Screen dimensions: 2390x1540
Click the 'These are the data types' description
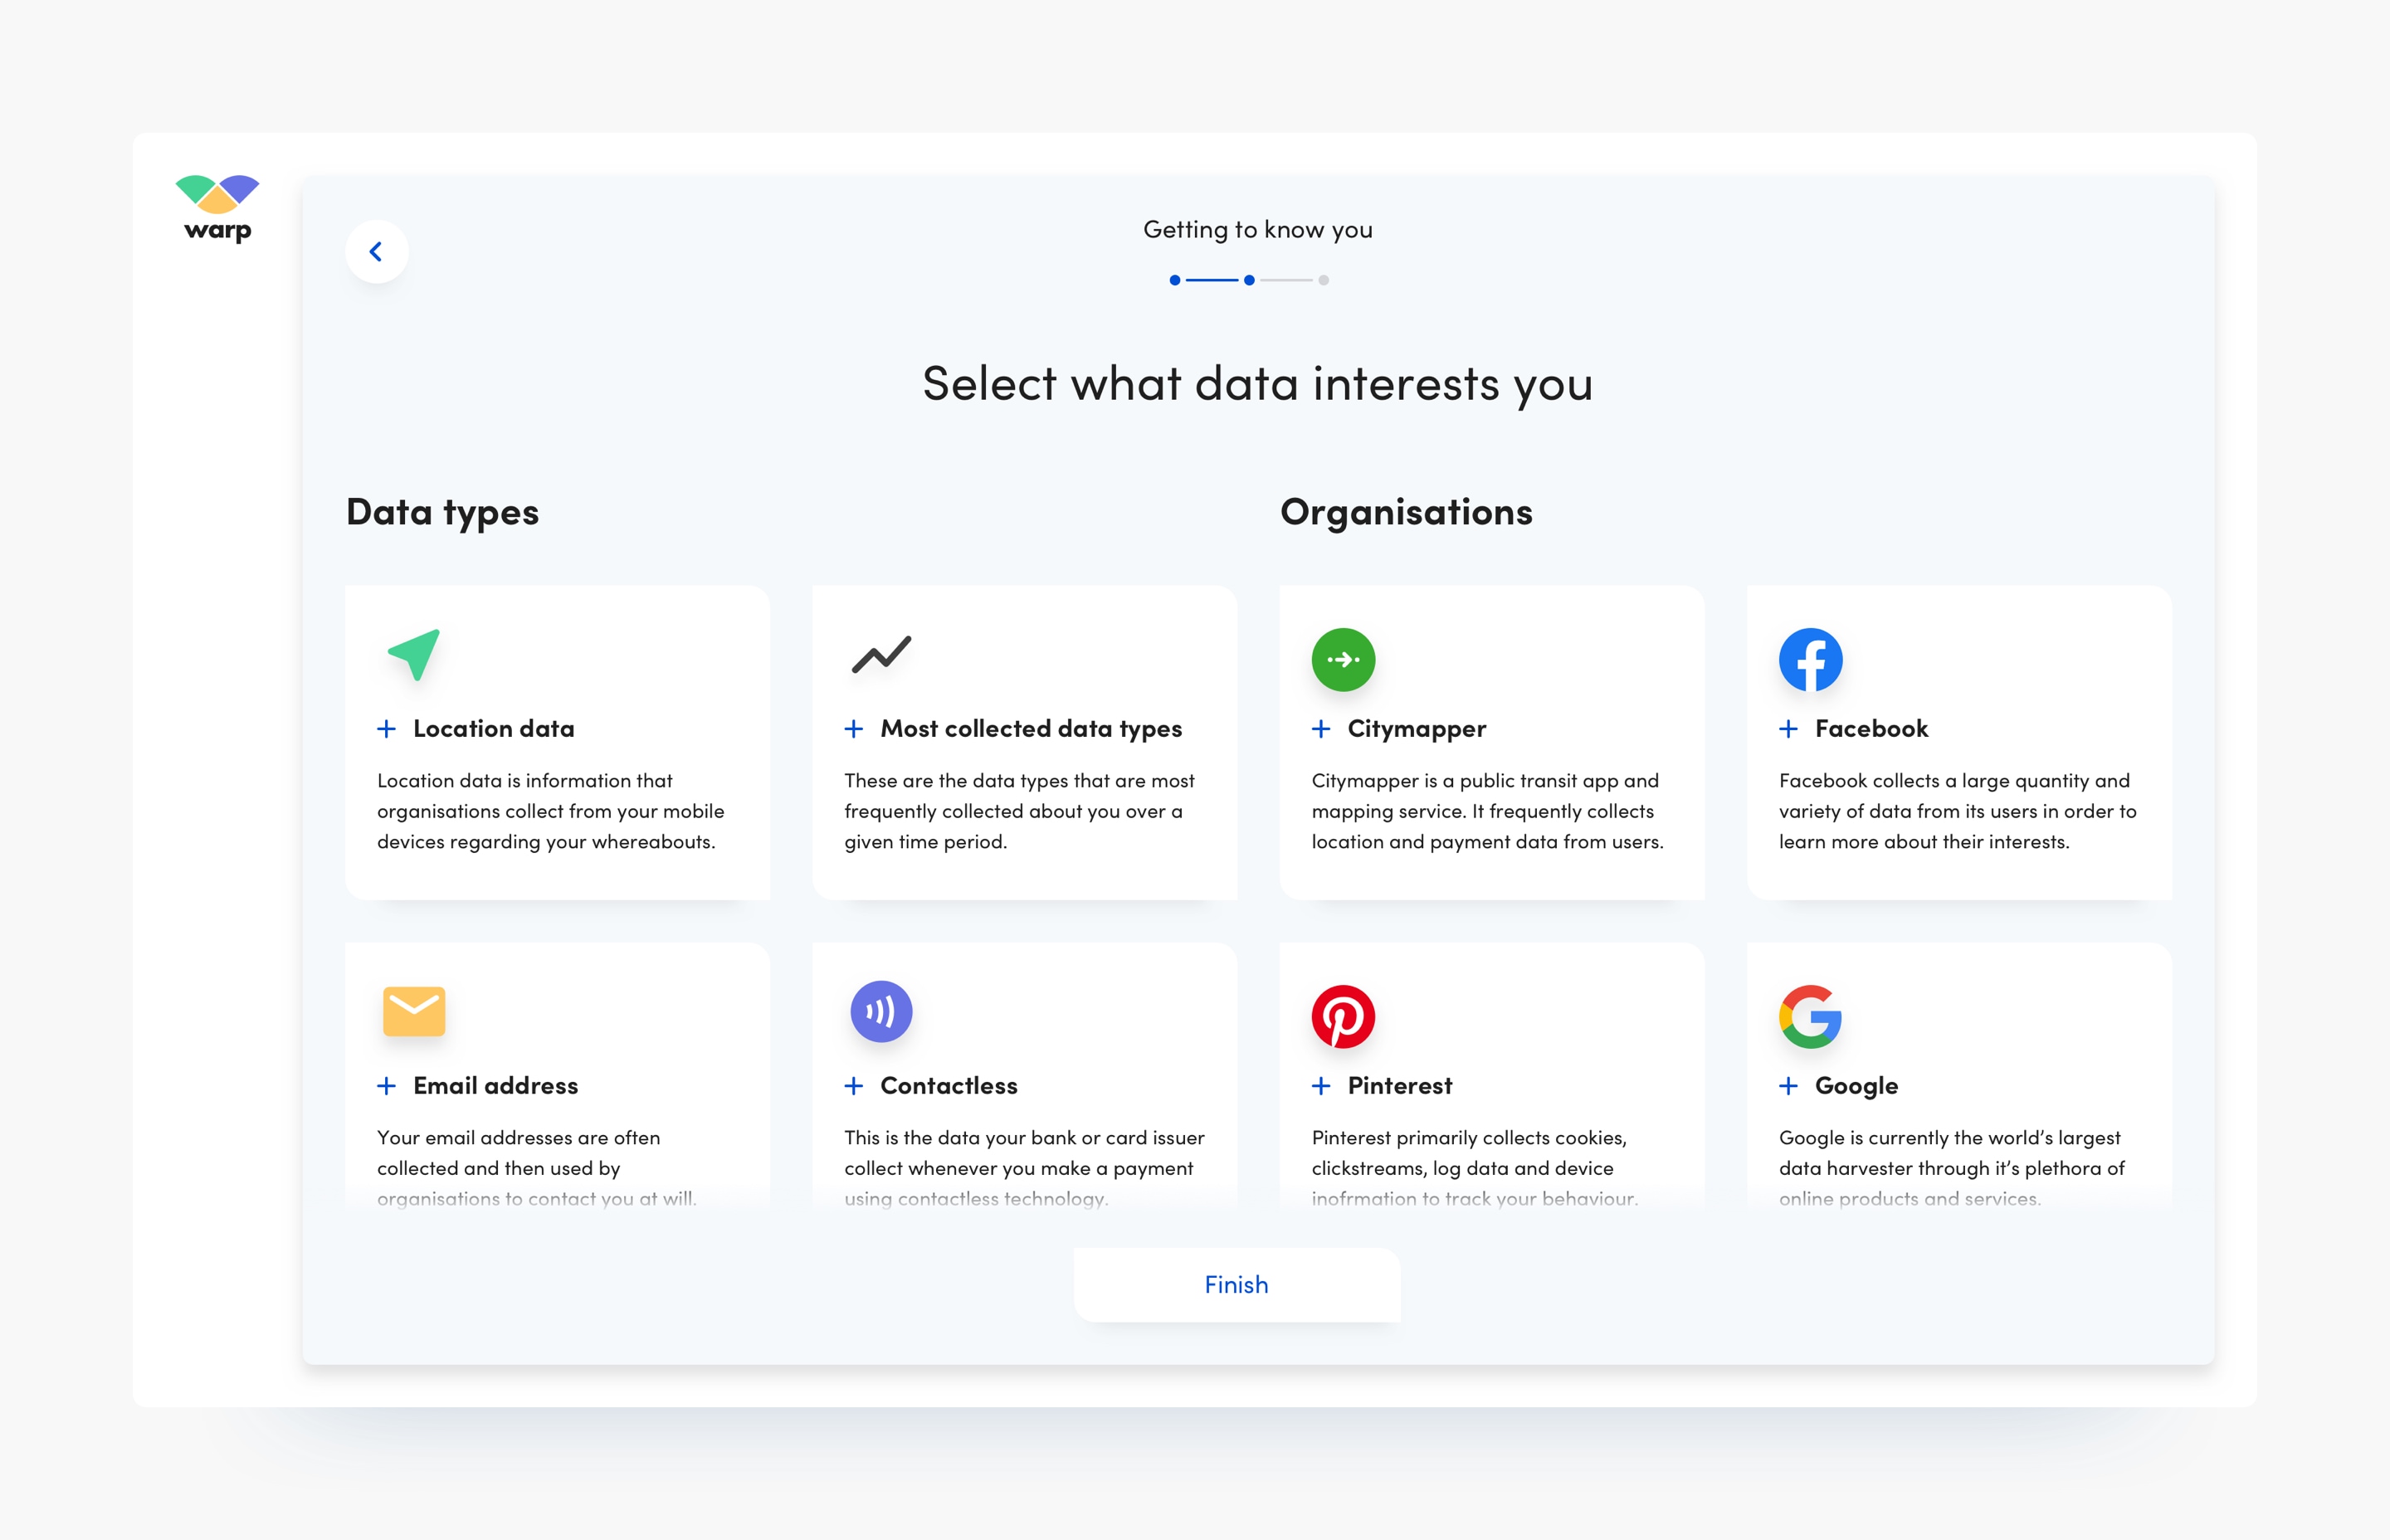pyautogui.click(x=1019, y=811)
